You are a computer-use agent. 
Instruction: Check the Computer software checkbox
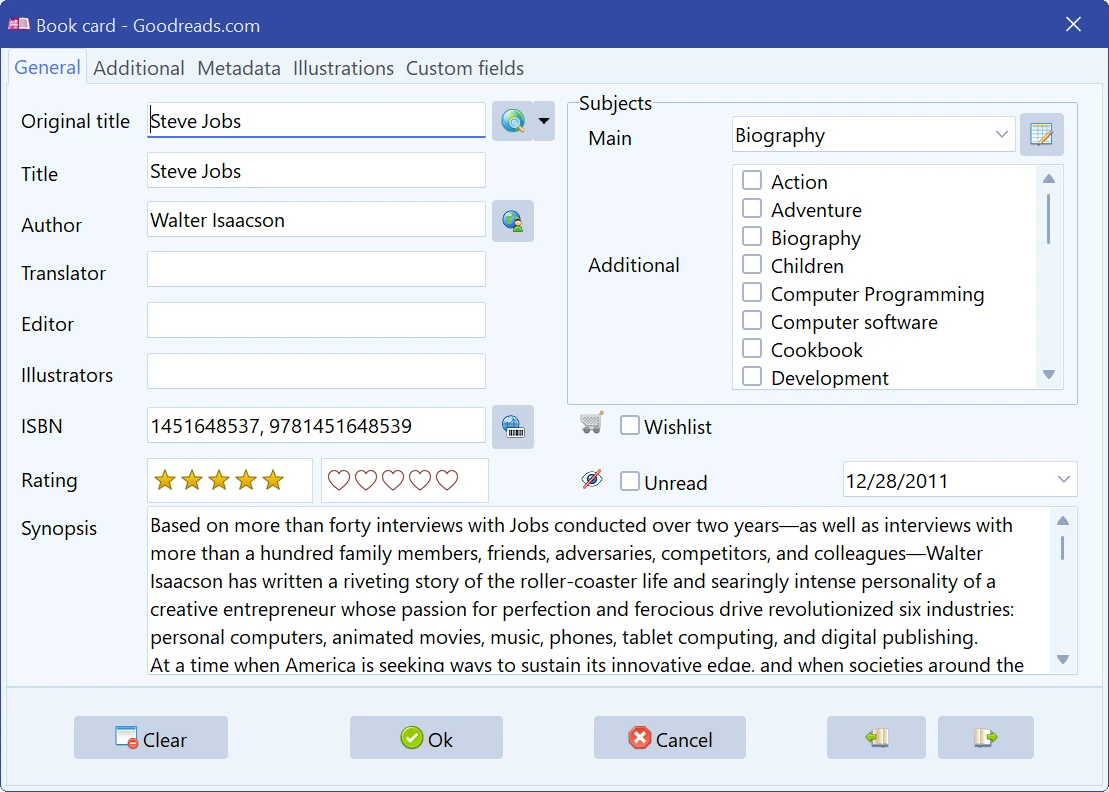click(752, 320)
